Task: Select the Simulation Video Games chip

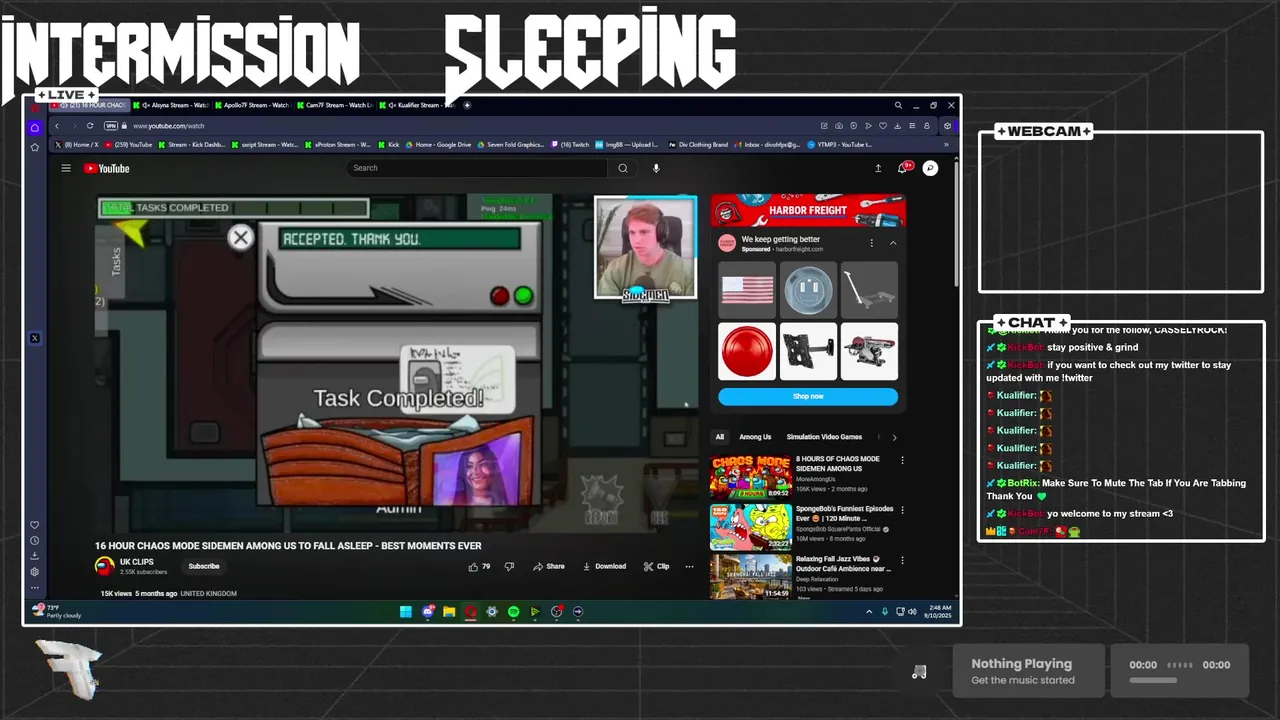Action: (x=824, y=437)
